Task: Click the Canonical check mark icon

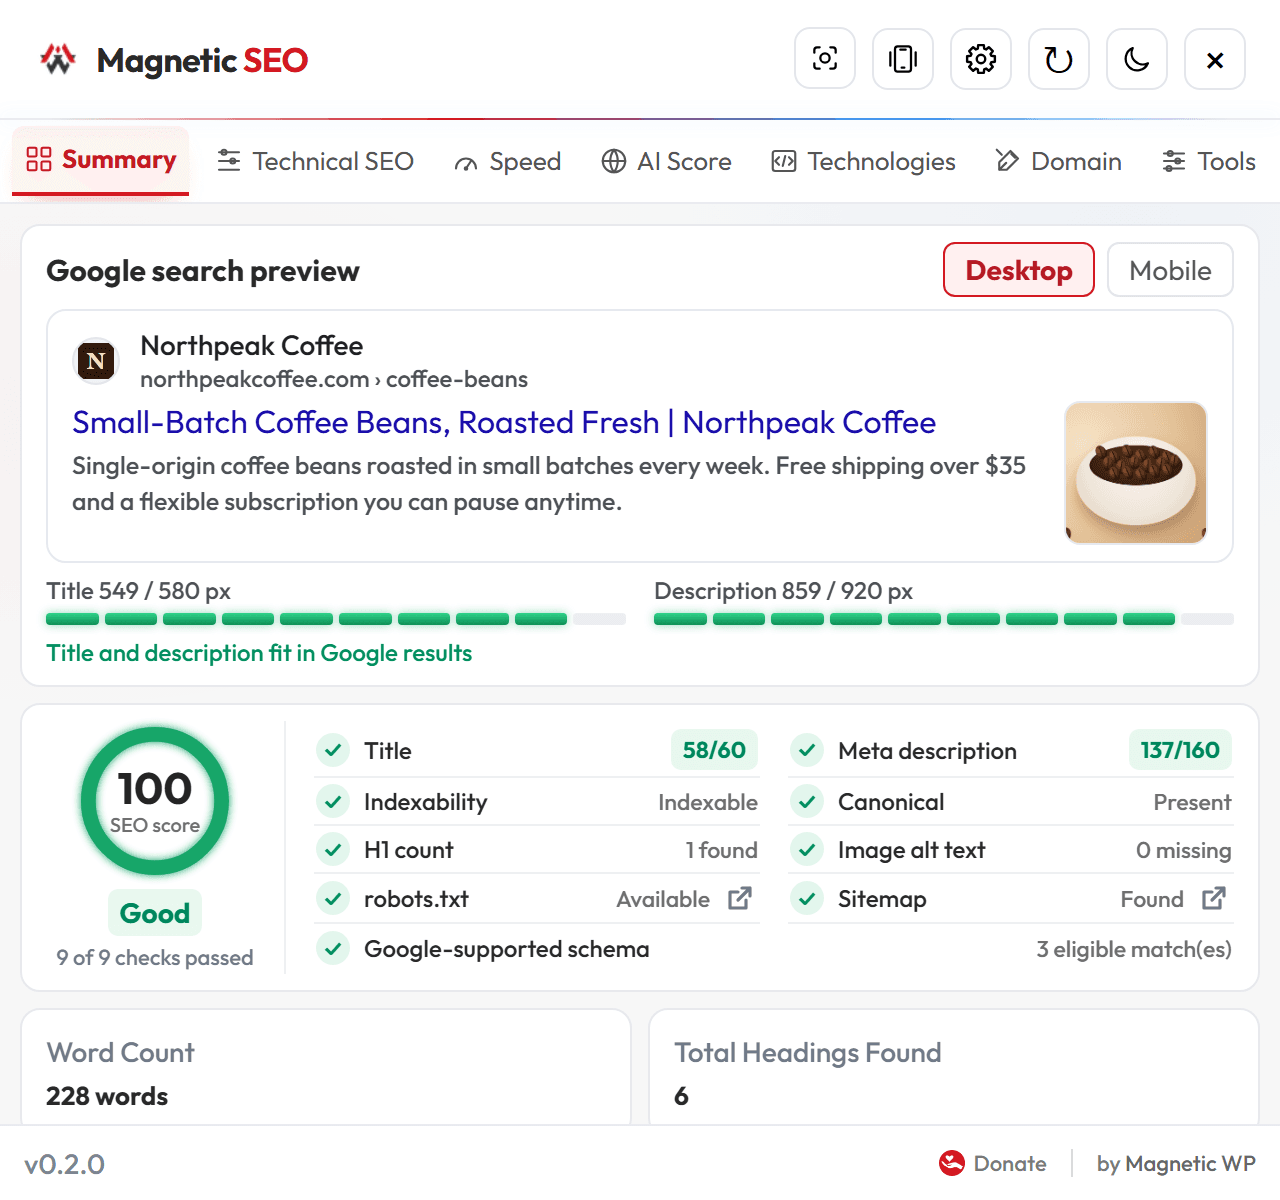Action: tap(807, 801)
